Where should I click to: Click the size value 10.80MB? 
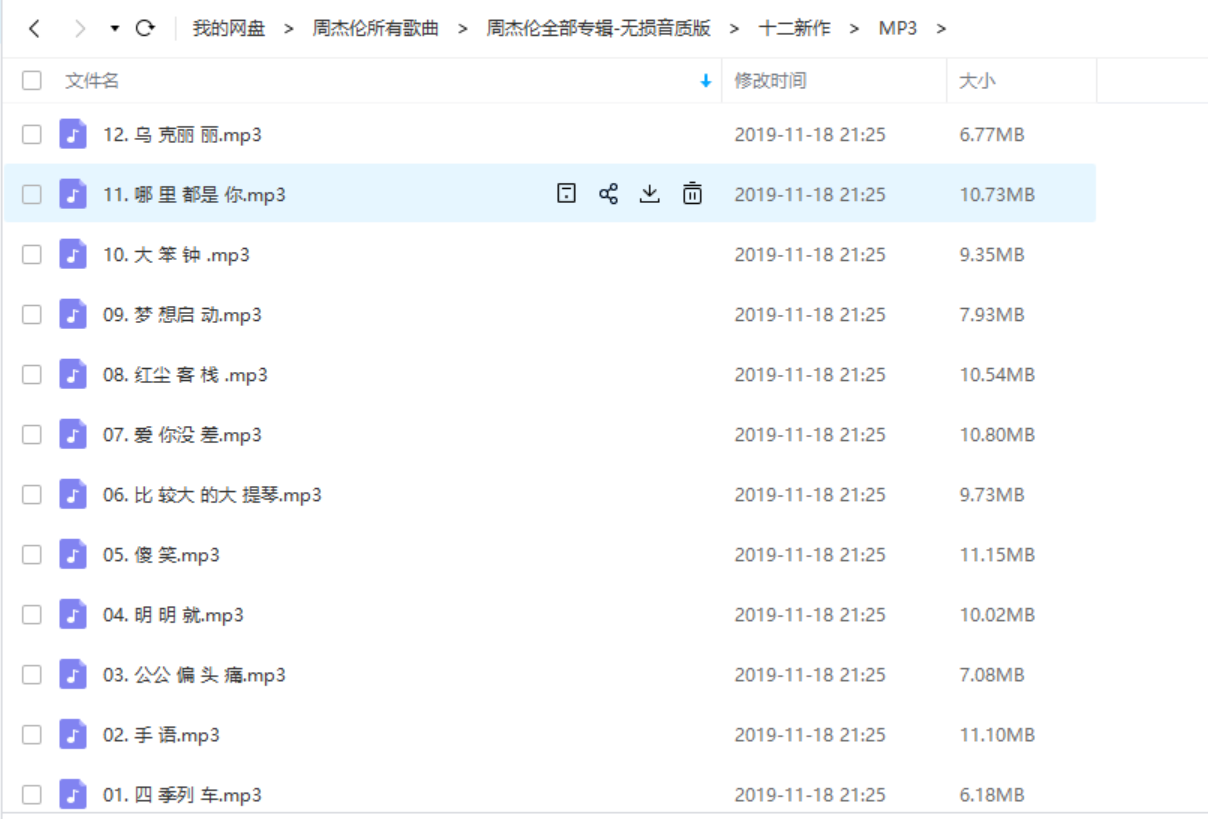point(997,435)
